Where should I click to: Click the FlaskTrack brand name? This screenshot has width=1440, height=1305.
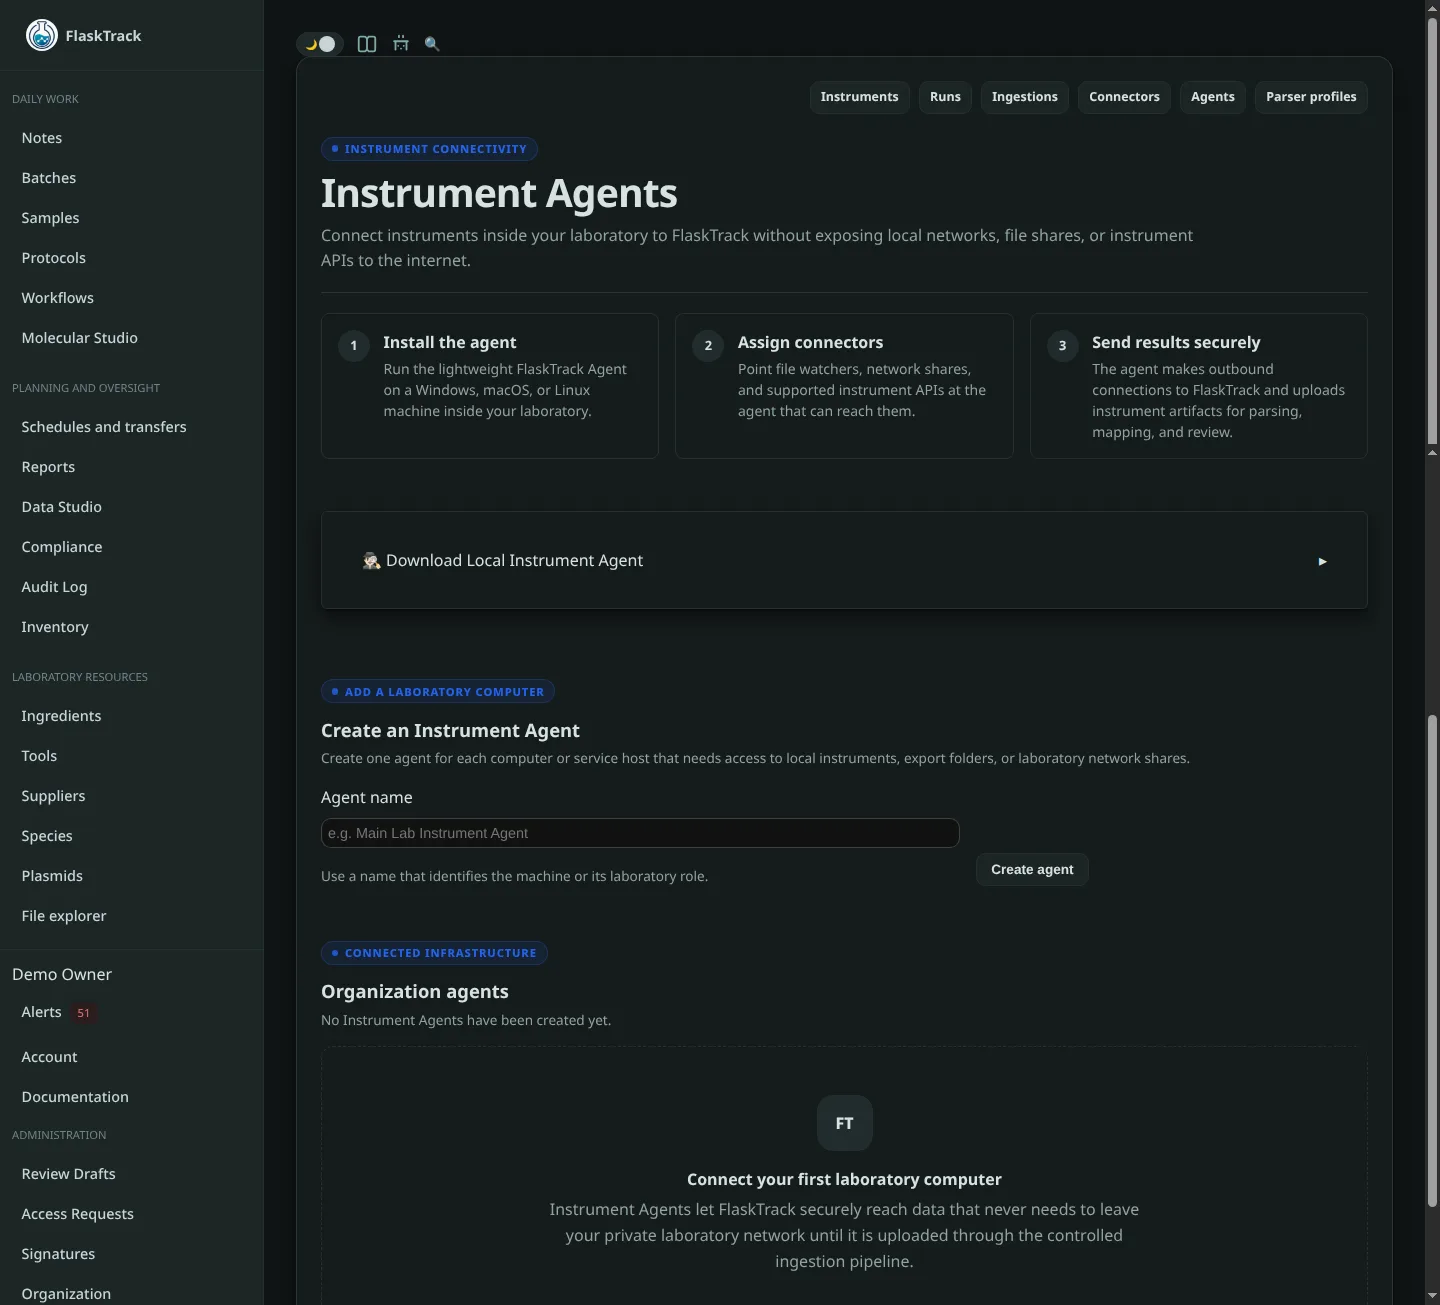(103, 36)
